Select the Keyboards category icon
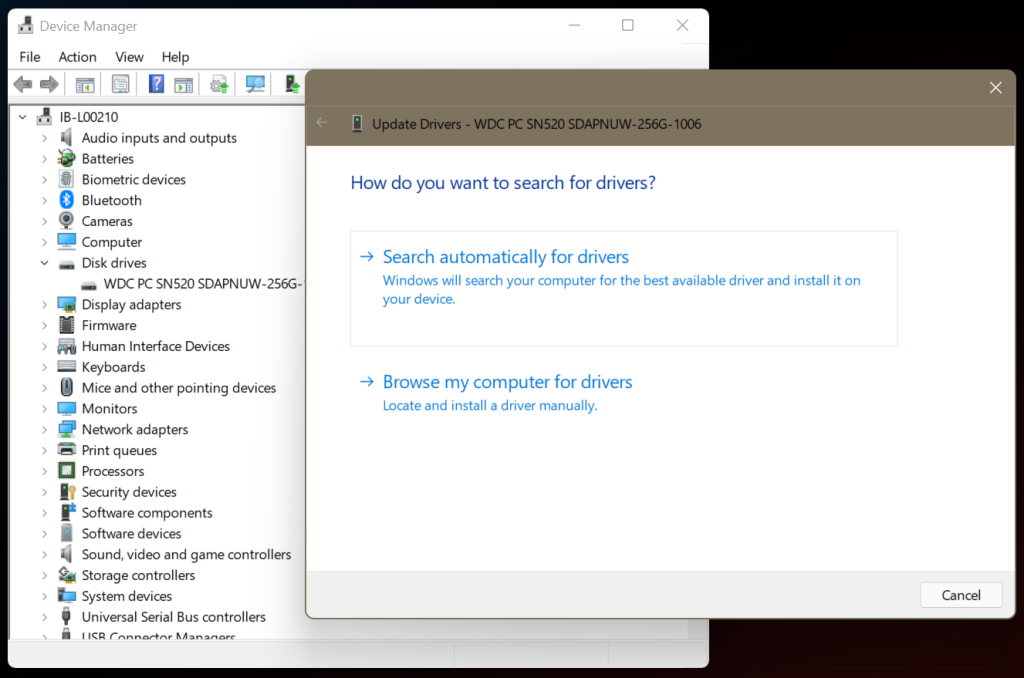This screenshot has height=678, width=1024. [66, 366]
